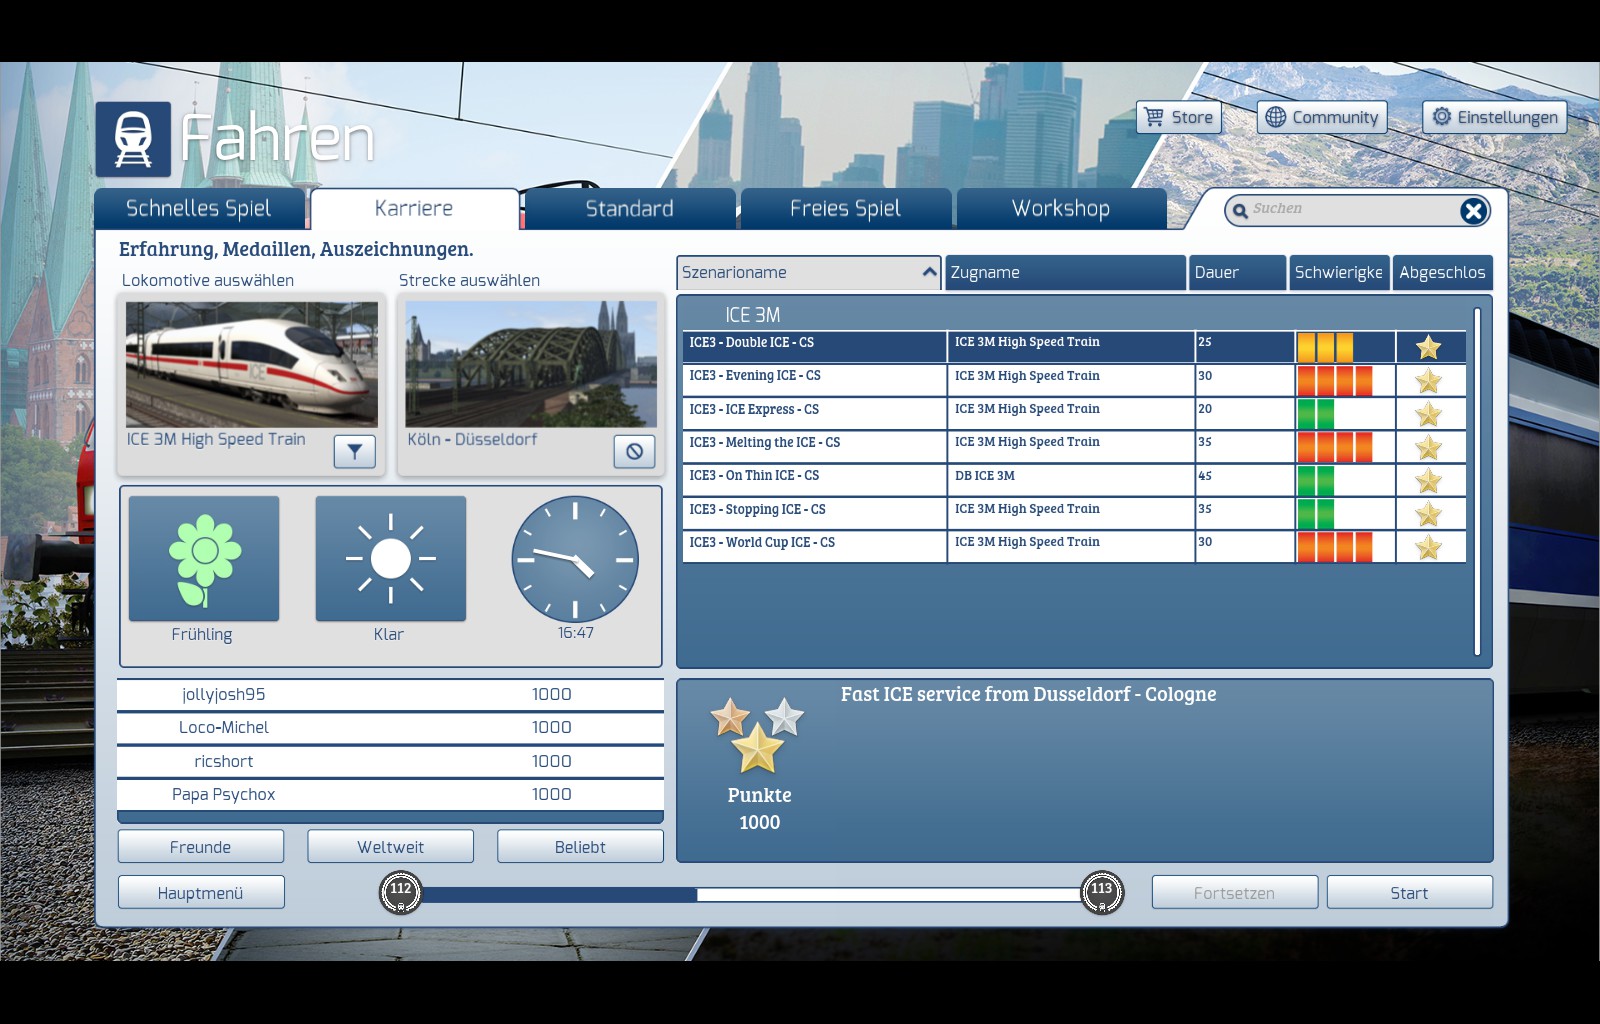Open the Freies Spiel tab
Viewport: 1600px width, 1024px height.
coord(846,209)
